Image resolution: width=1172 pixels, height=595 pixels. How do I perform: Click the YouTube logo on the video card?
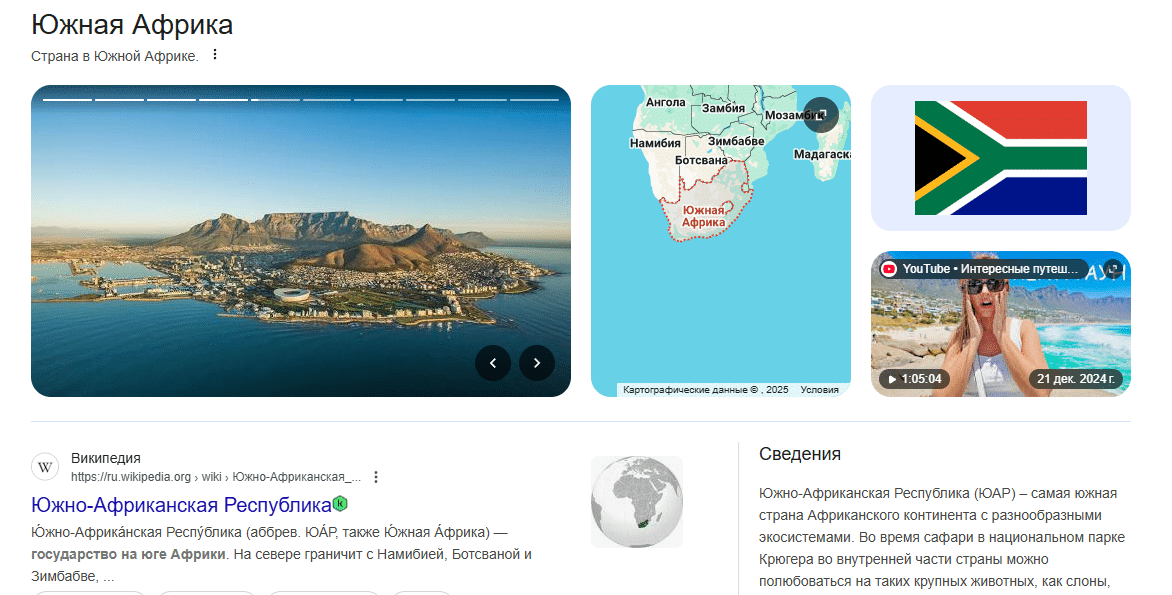pyautogui.click(x=889, y=269)
